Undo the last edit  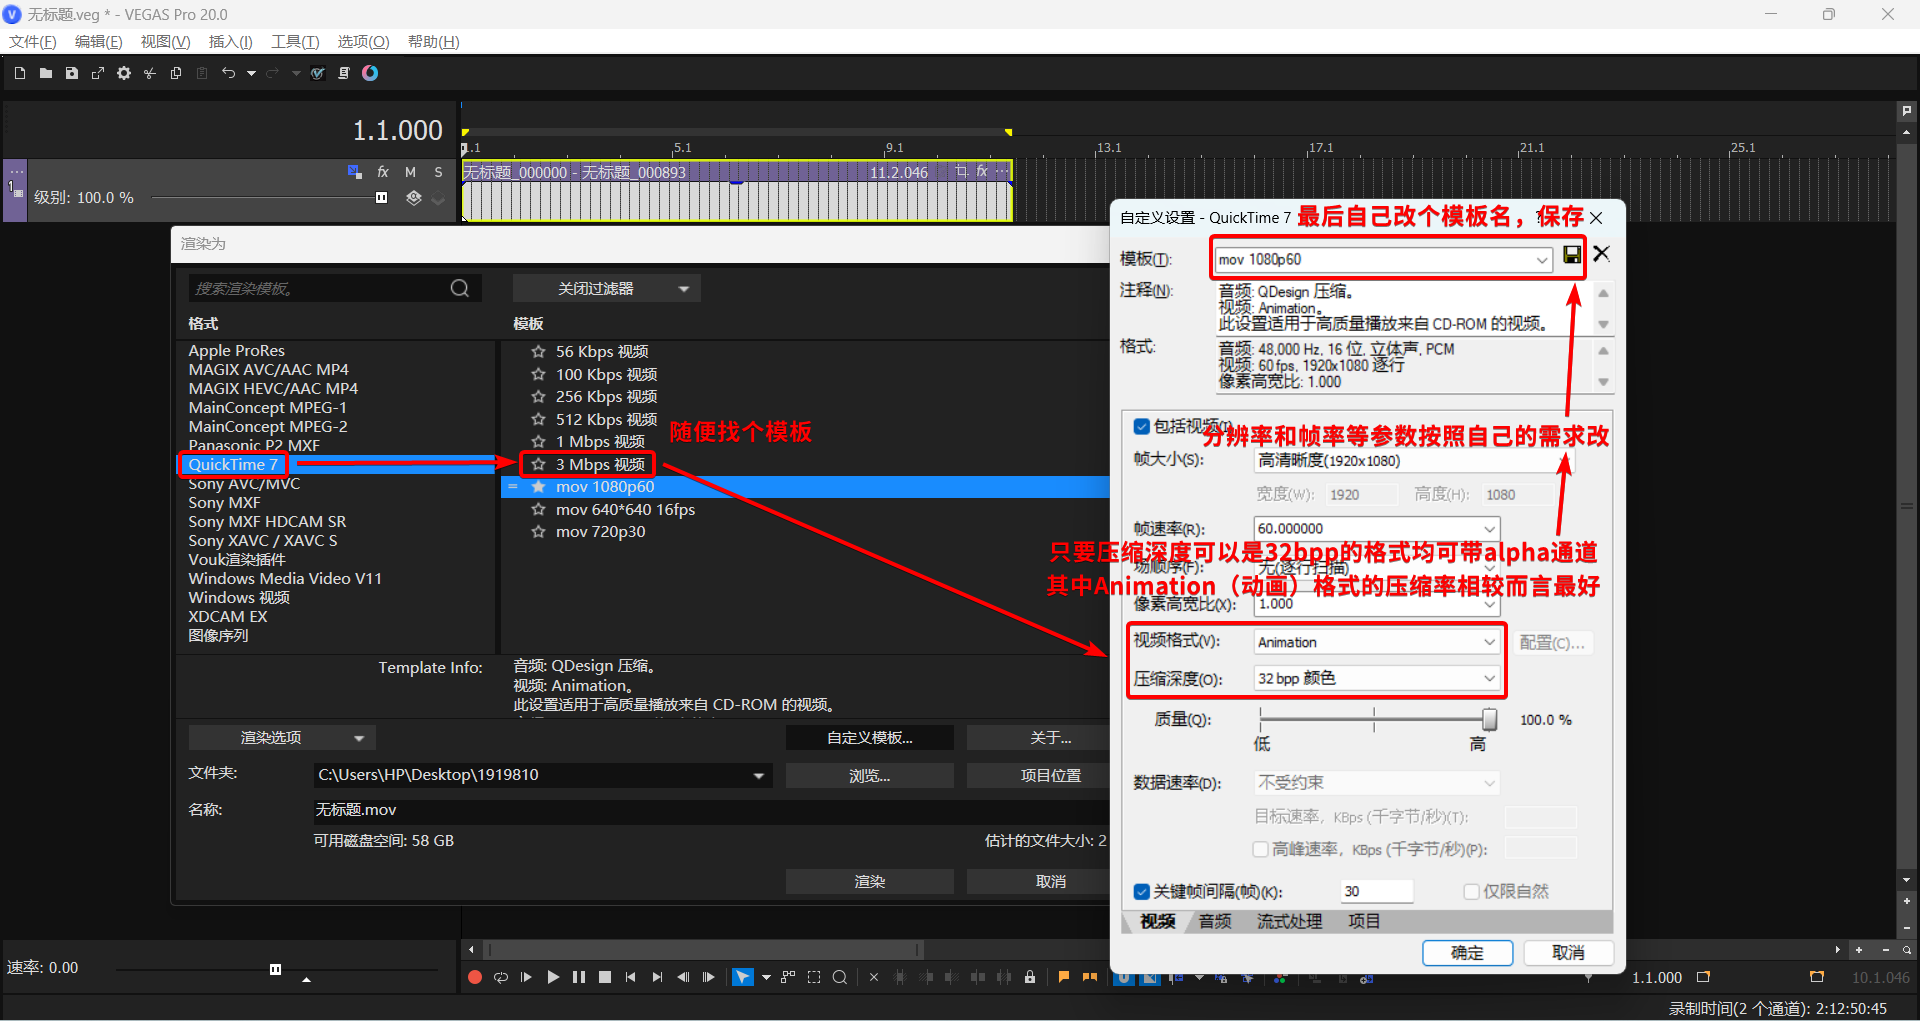click(x=229, y=72)
